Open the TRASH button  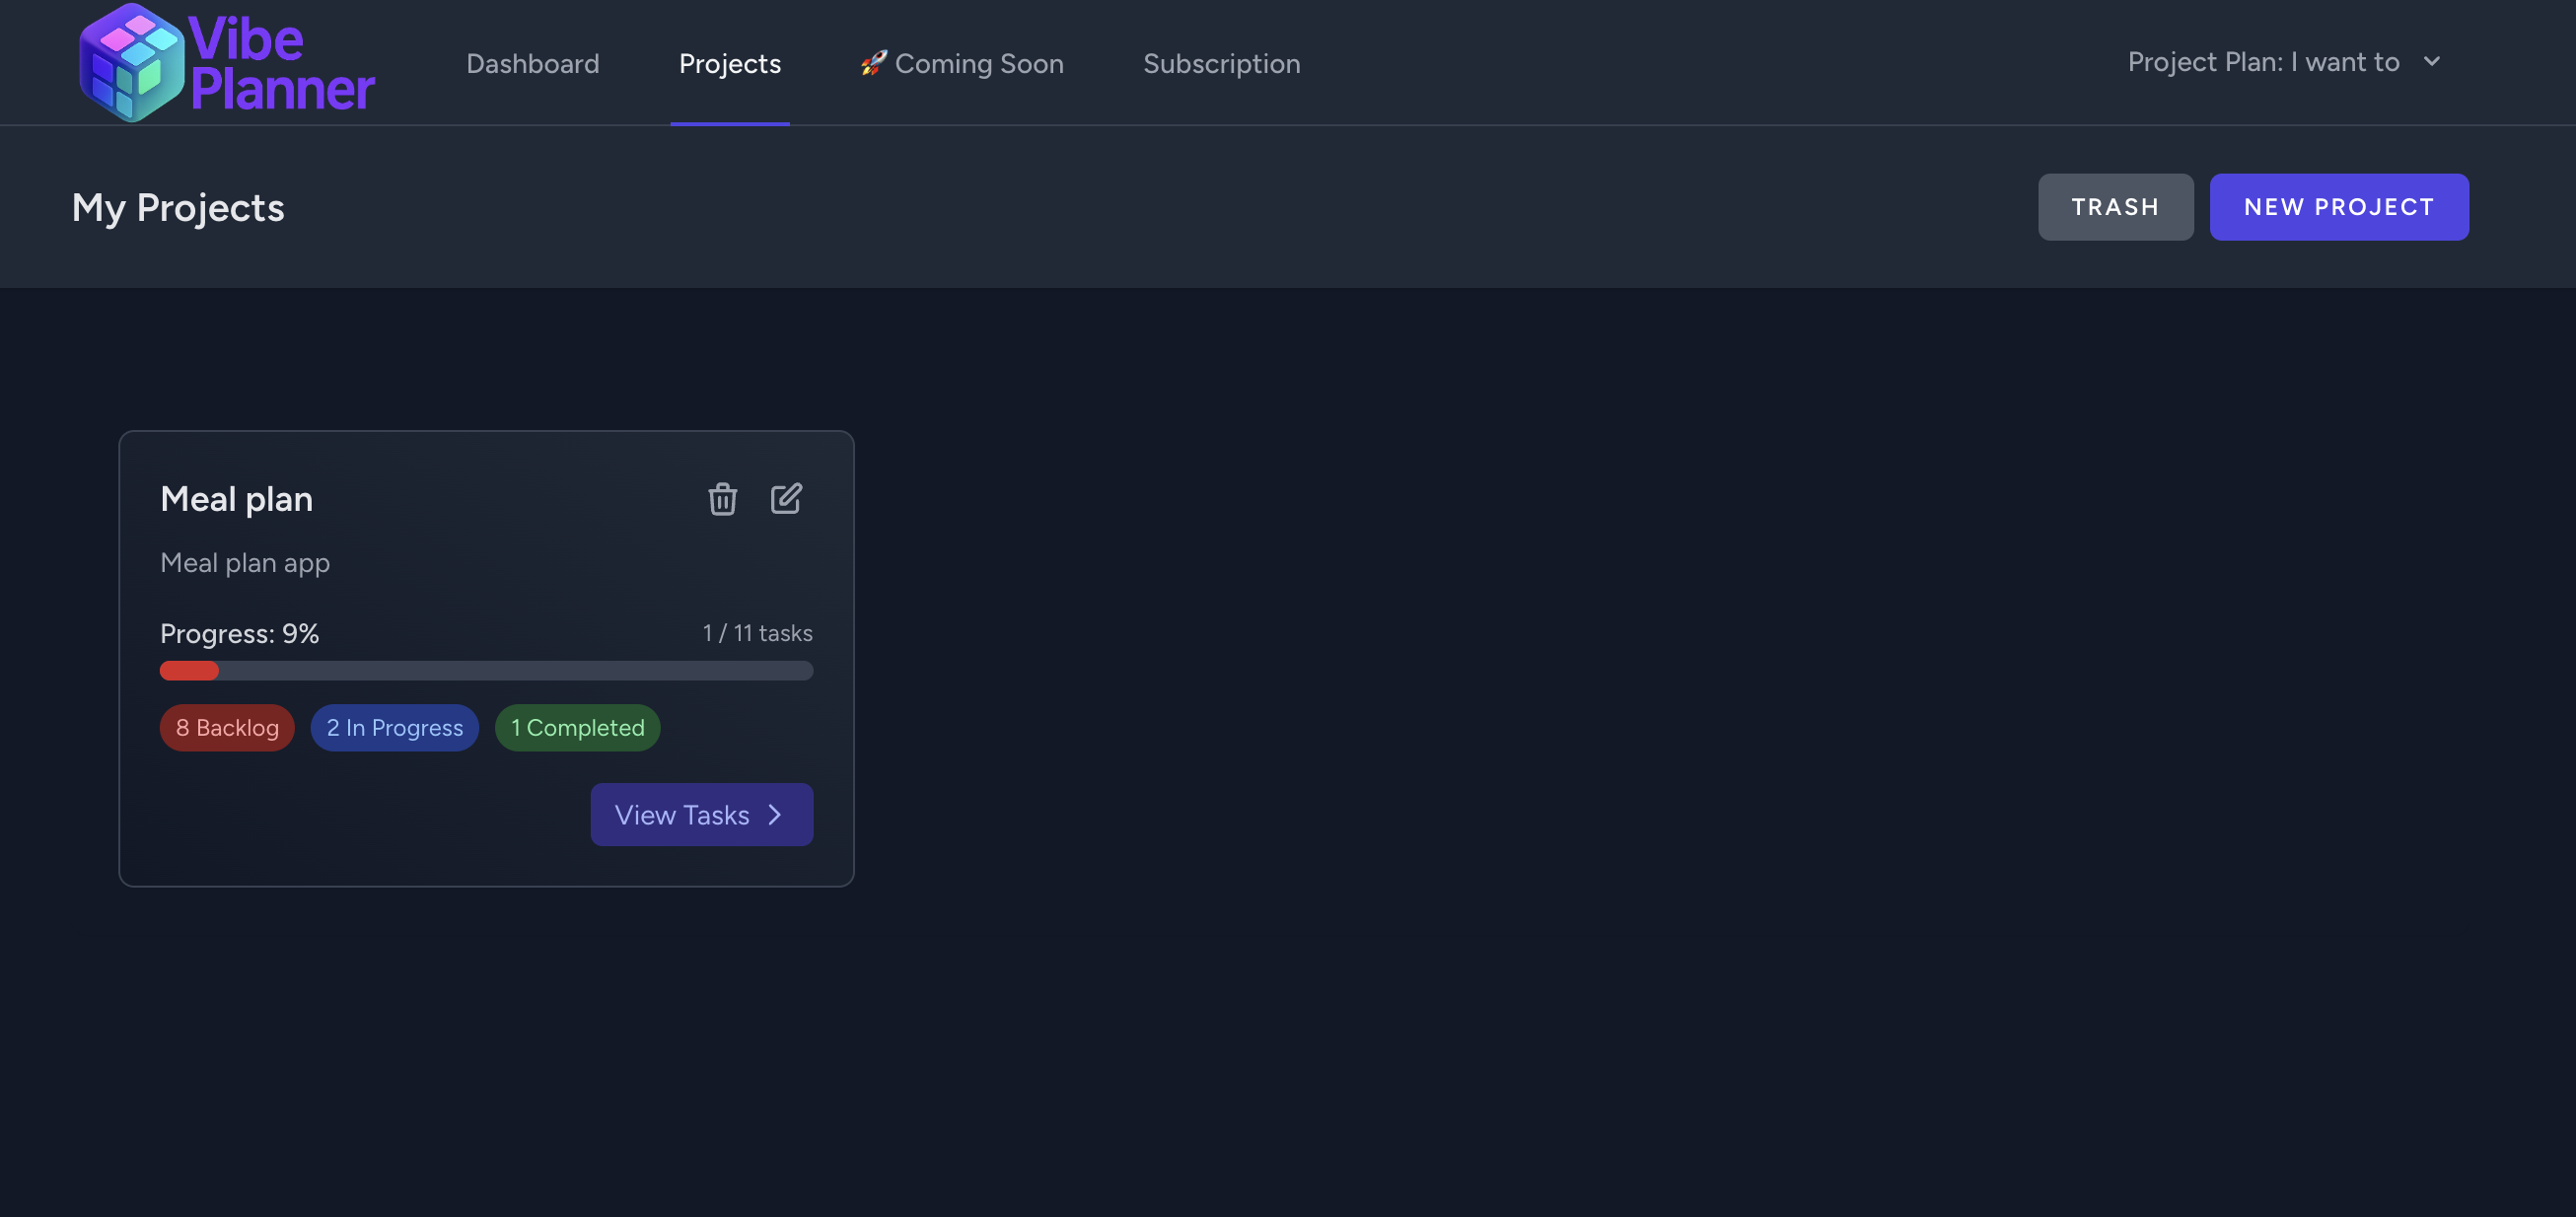2115,207
